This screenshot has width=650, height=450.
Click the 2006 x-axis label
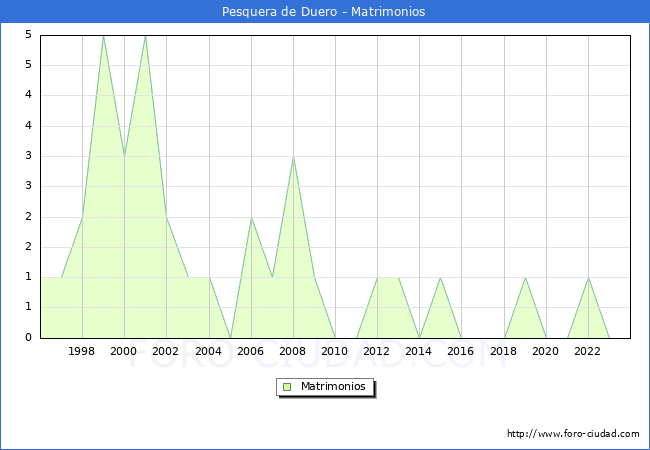(250, 351)
